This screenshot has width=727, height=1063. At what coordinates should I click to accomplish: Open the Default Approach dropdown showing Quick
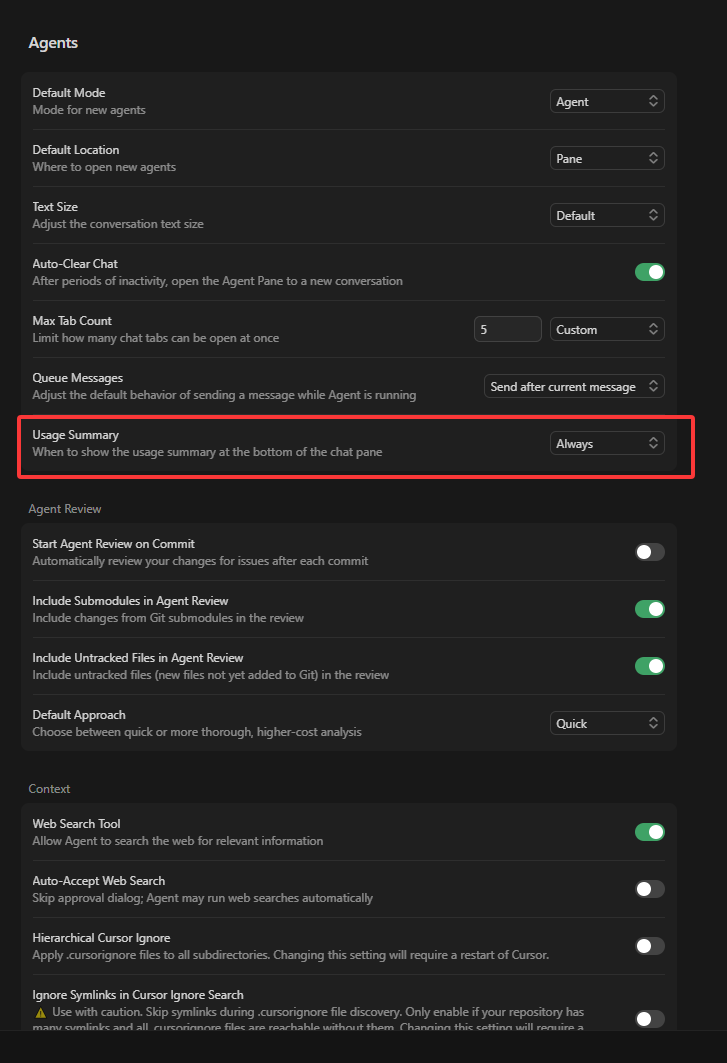pyautogui.click(x=607, y=723)
